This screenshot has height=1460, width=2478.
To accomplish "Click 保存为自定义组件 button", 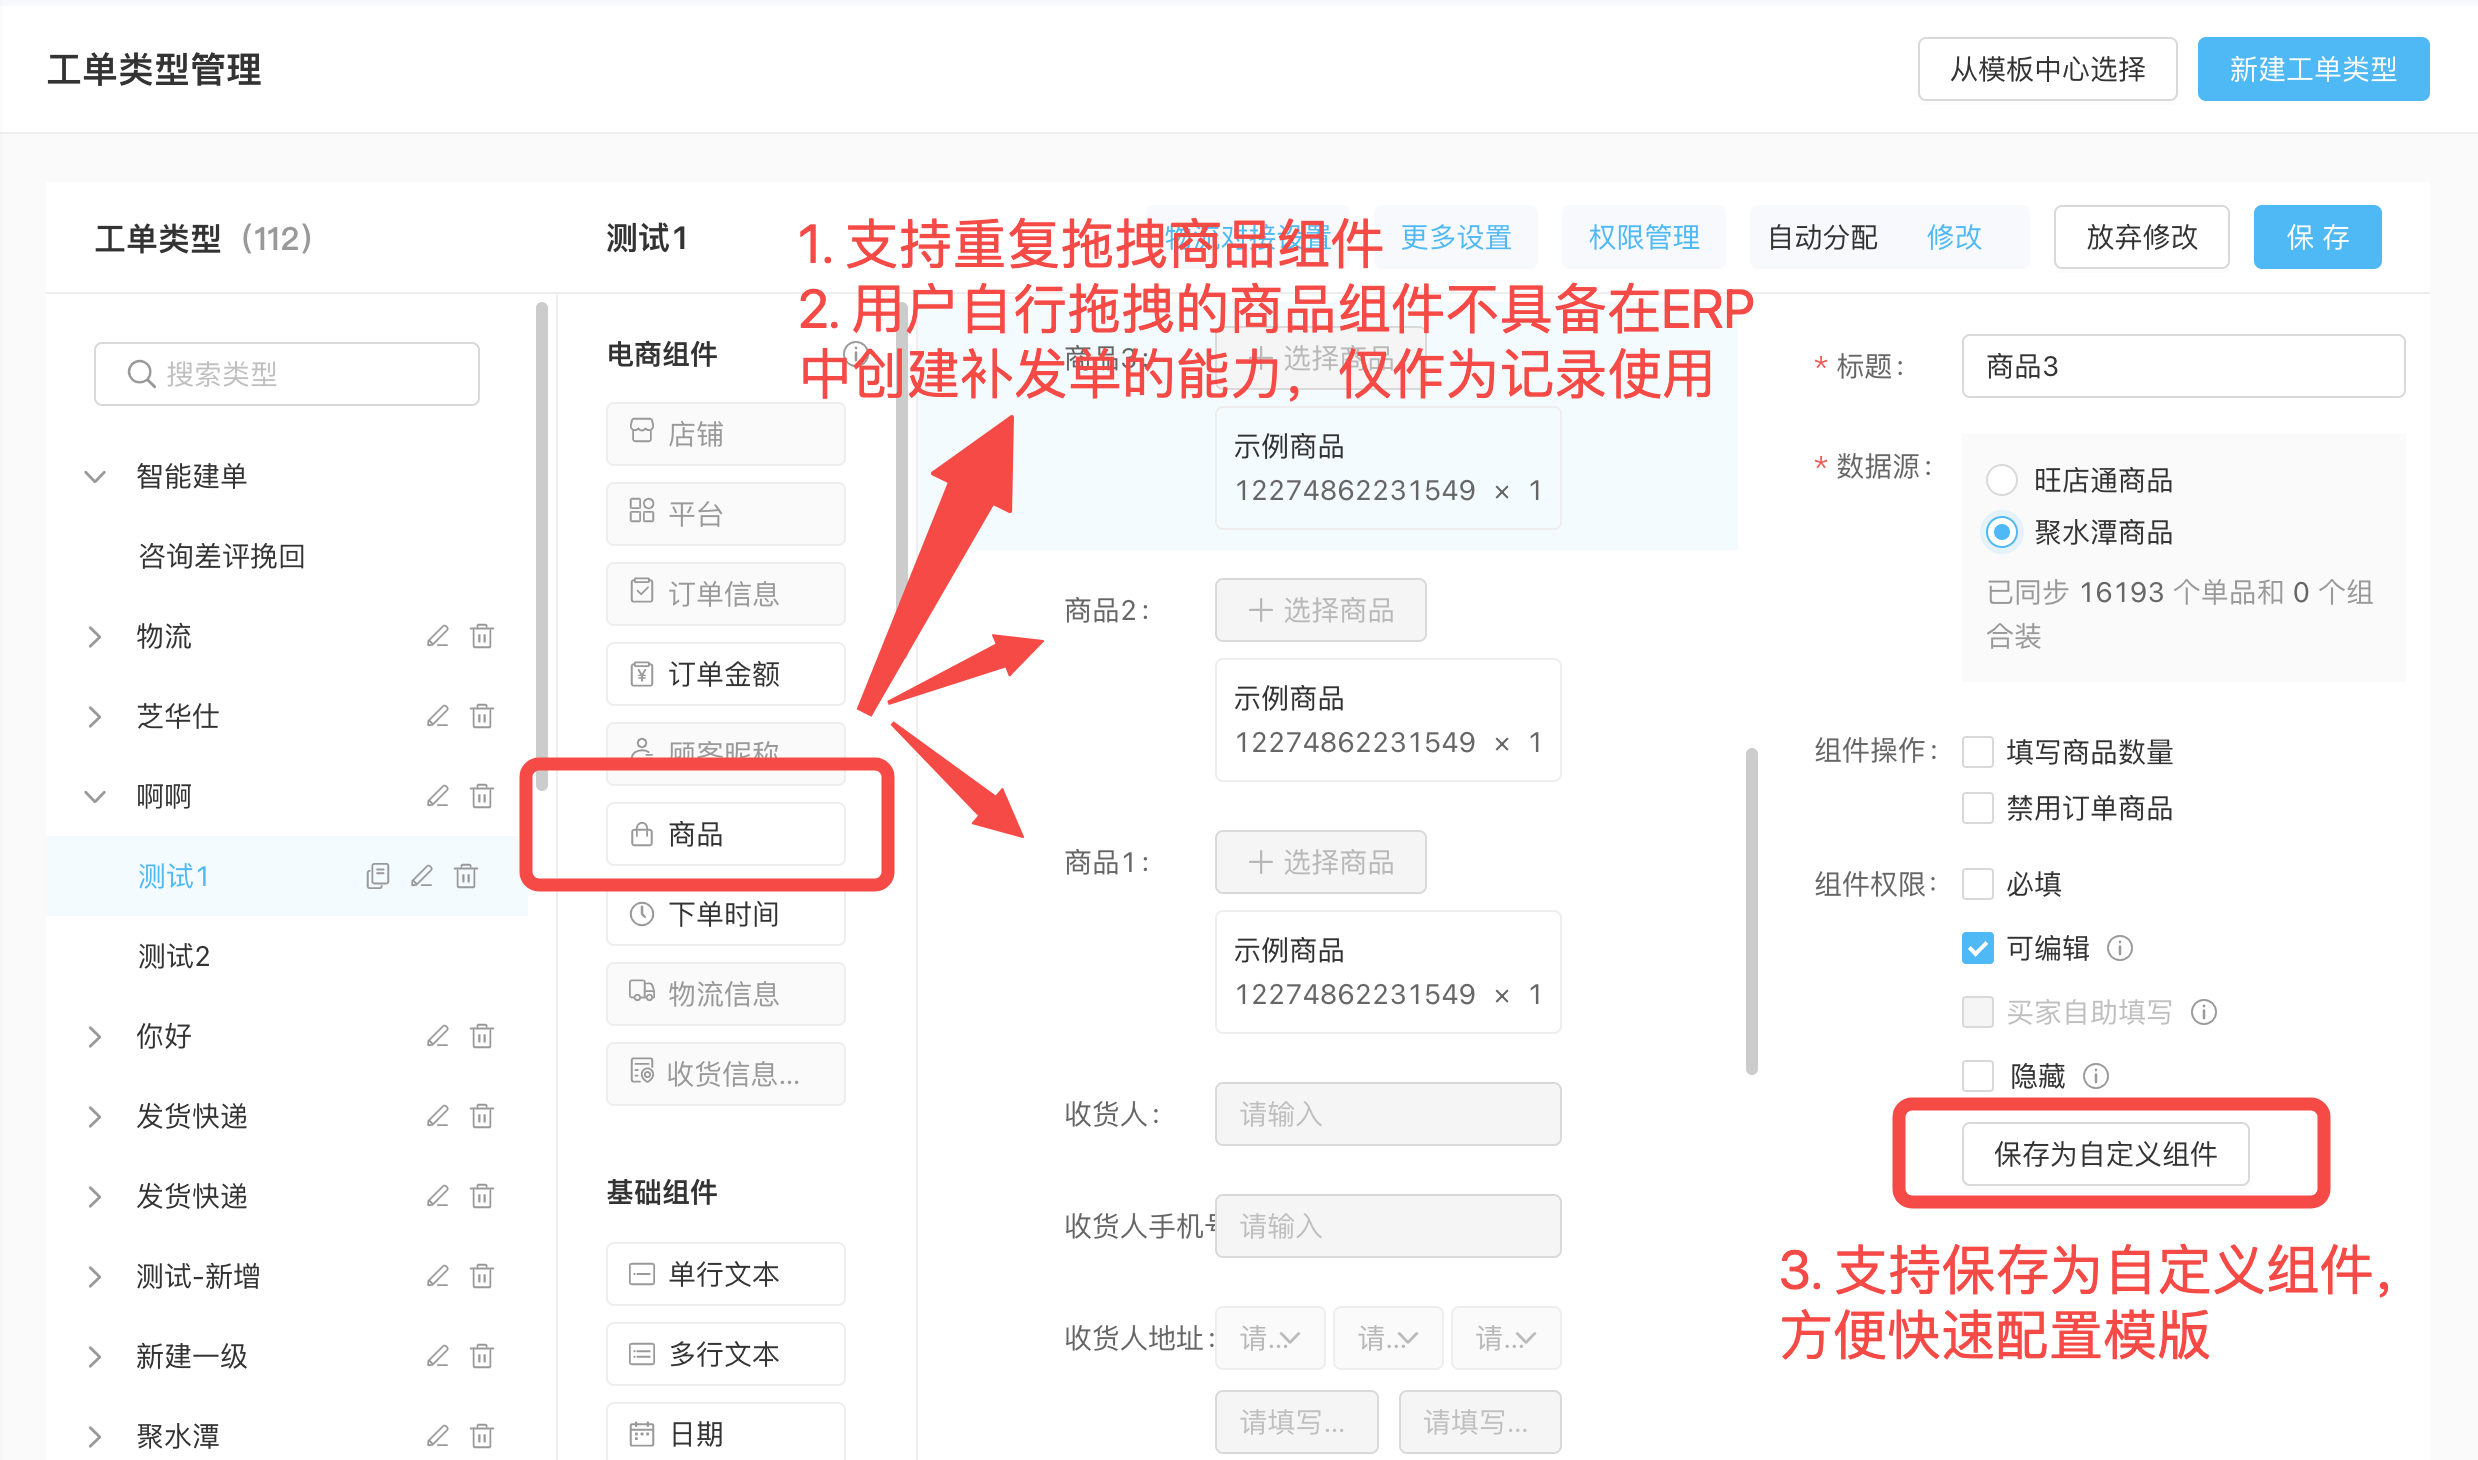I will (2105, 1154).
